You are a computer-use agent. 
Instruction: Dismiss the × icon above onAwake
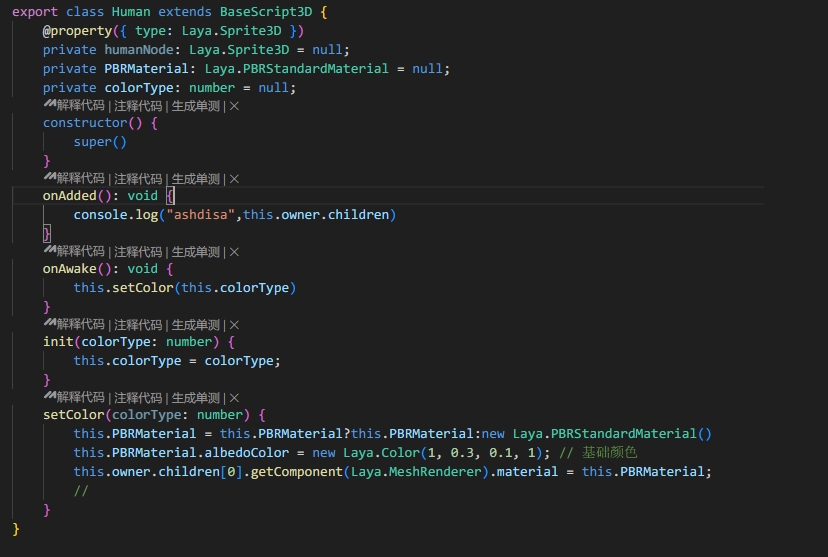(234, 252)
